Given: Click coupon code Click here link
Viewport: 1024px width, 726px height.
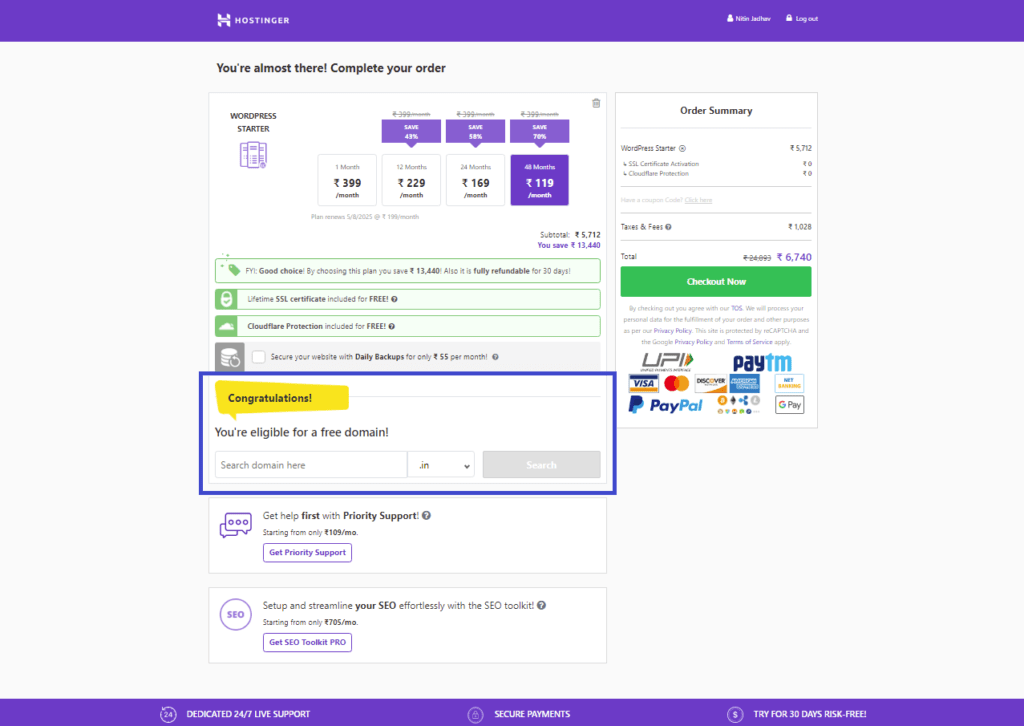Looking at the screenshot, I should point(698,200).
